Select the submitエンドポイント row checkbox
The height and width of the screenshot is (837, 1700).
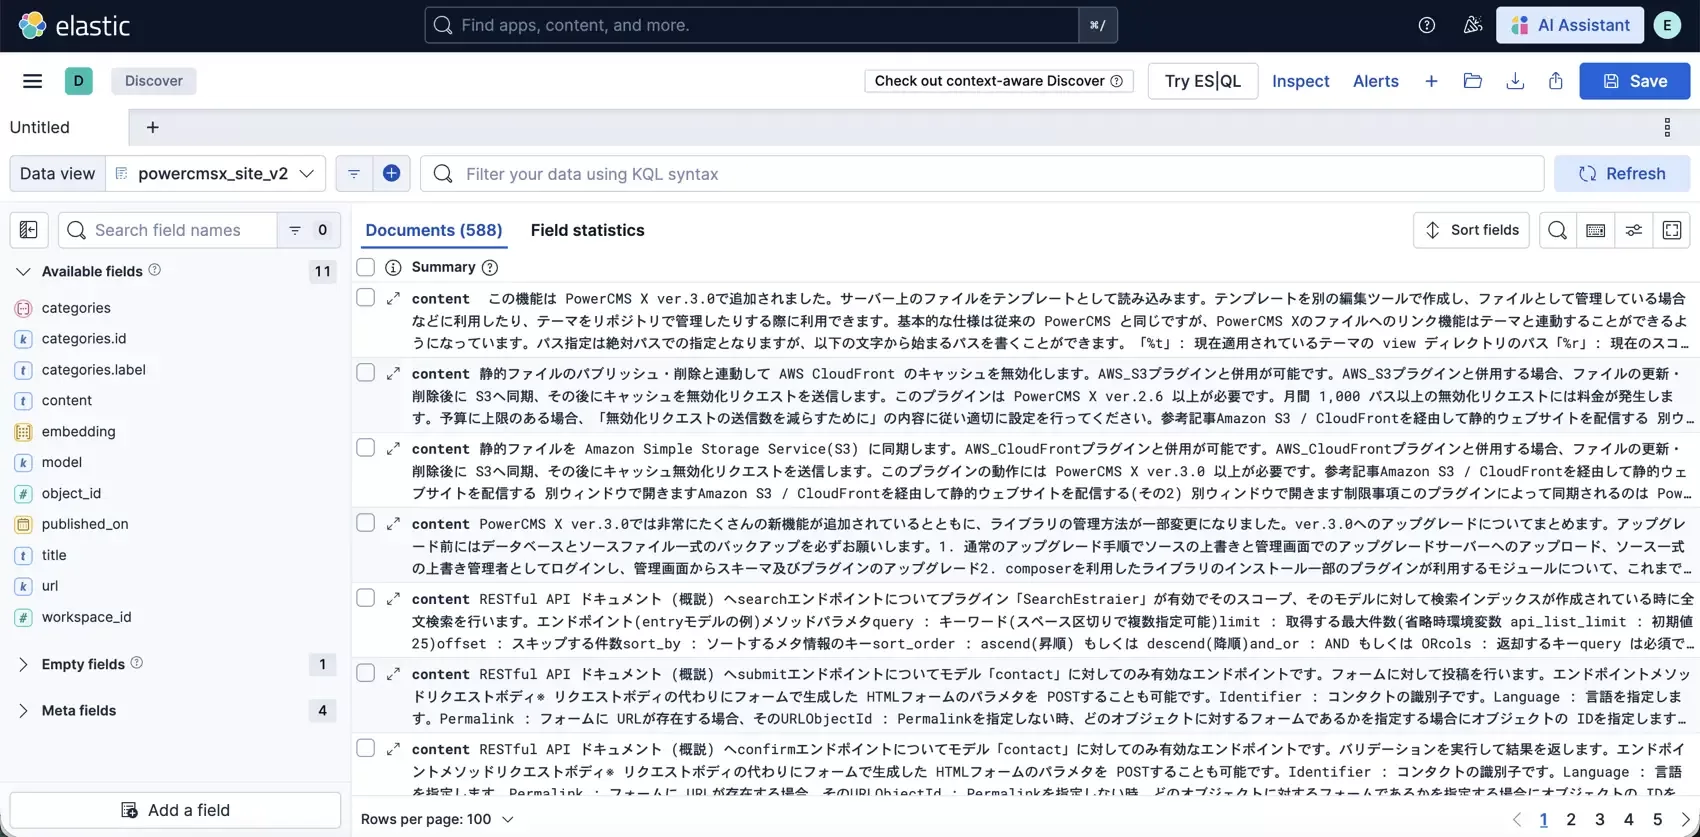click(366, 672)
